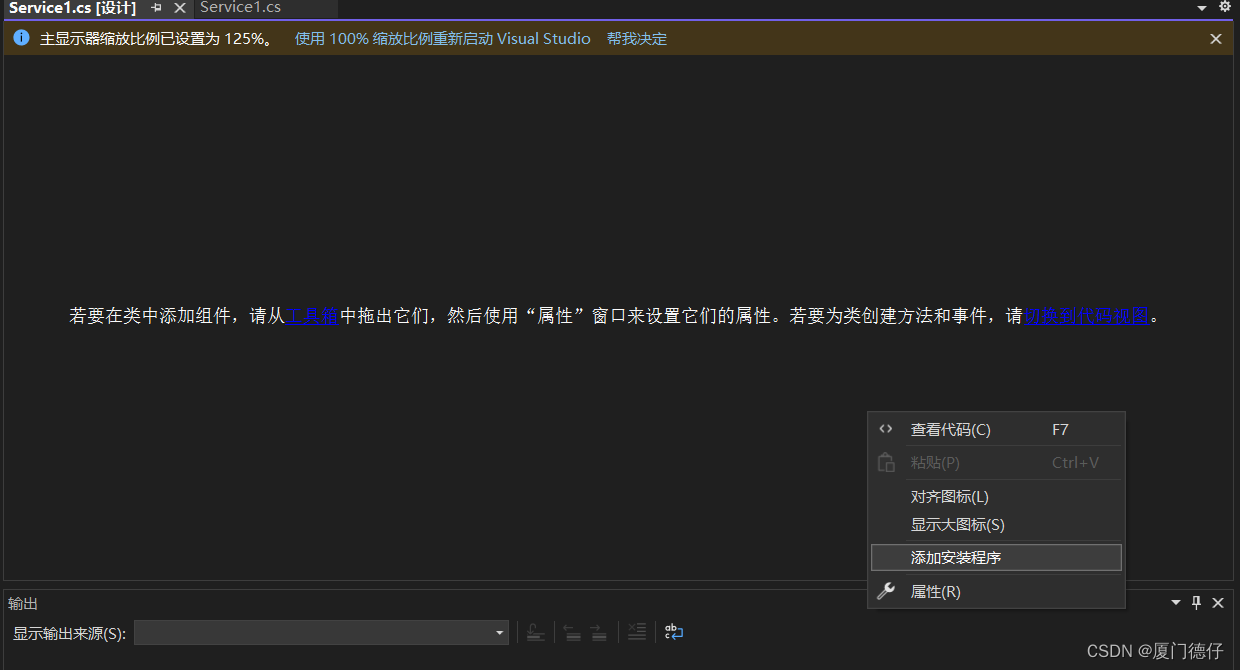1240x670 pixels.
Task: Click the view code angle-brackets icon
Action: [x=886, y=429]
